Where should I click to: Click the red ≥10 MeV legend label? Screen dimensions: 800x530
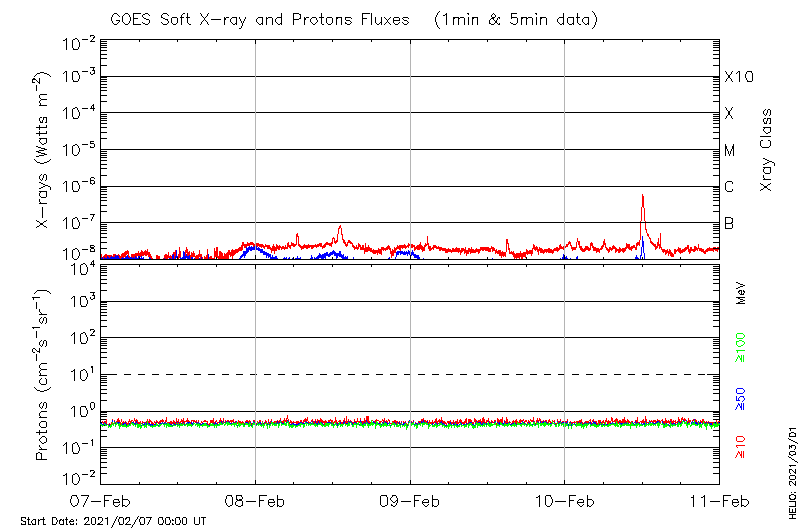click(x=741, y=447)
